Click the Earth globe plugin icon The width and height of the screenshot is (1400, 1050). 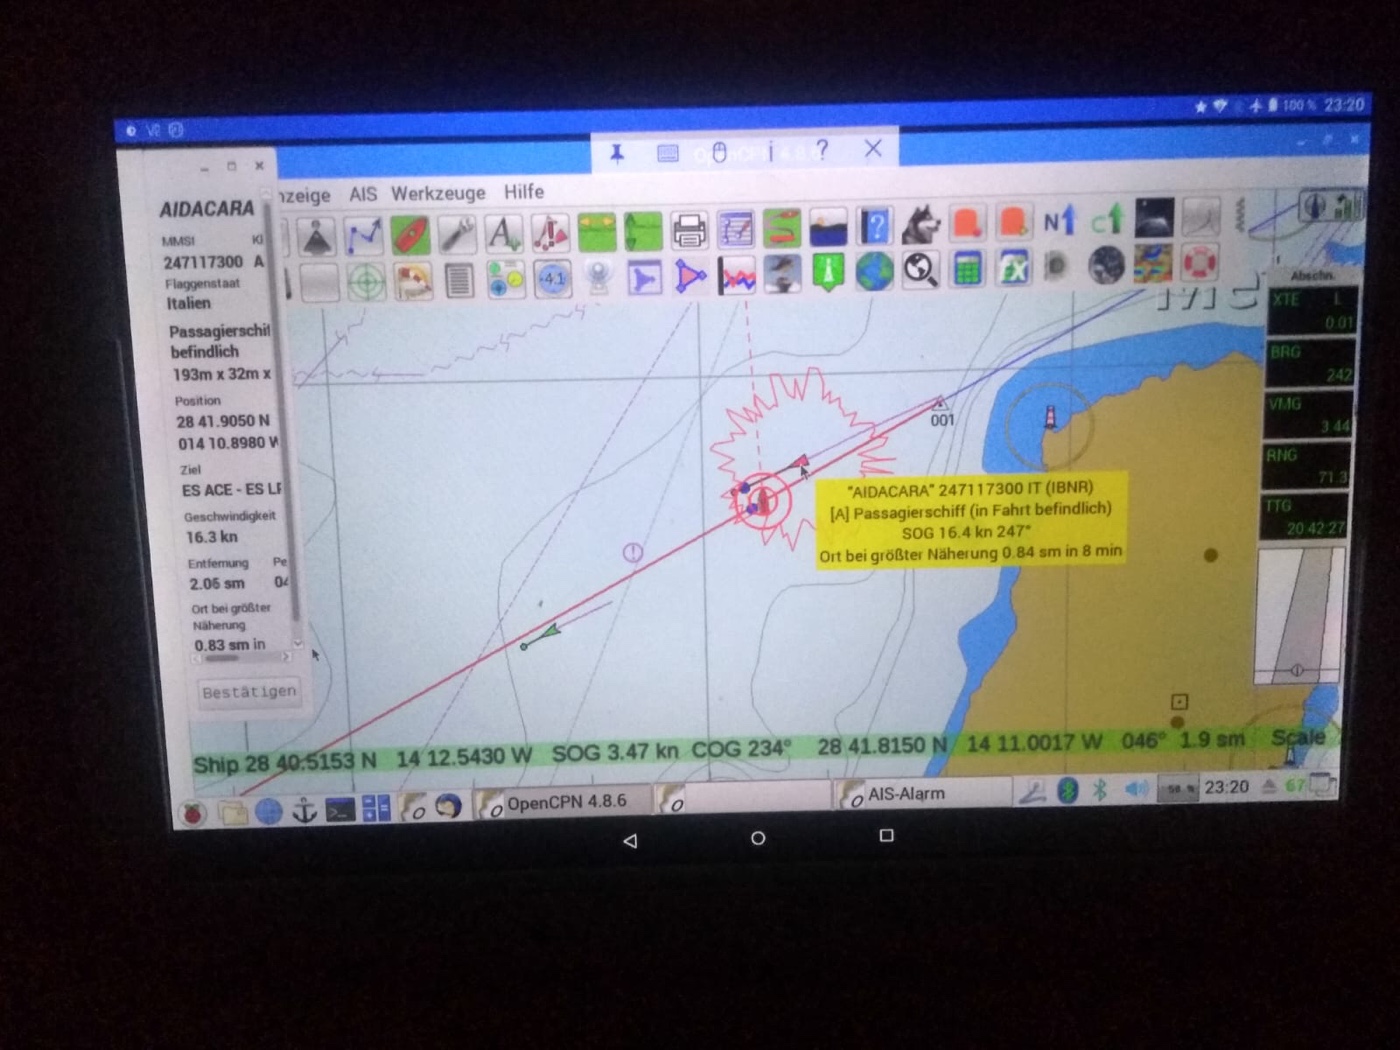pos(874,271)
